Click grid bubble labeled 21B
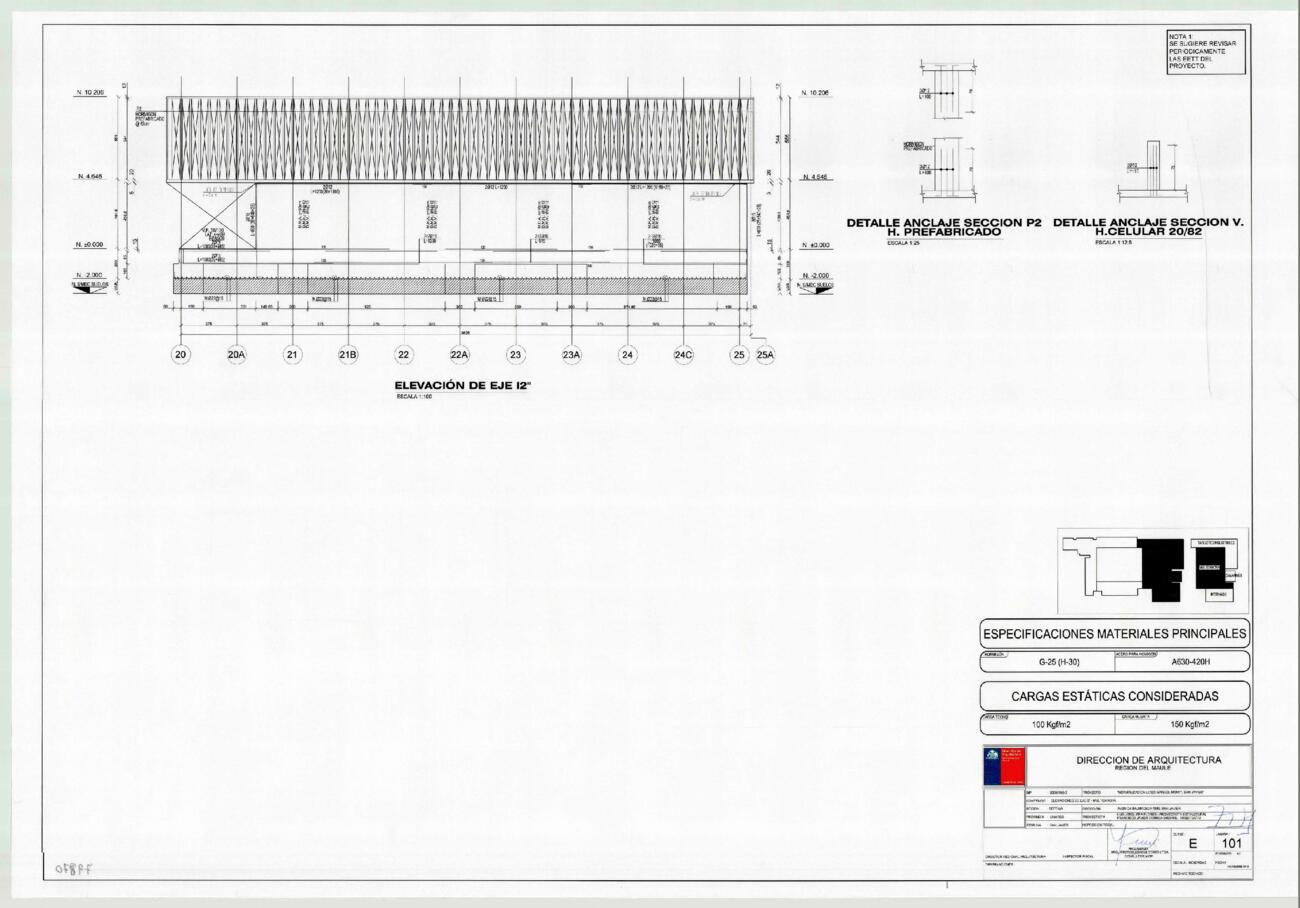This screenshot has height=908, width=1300. coord(348,355)
